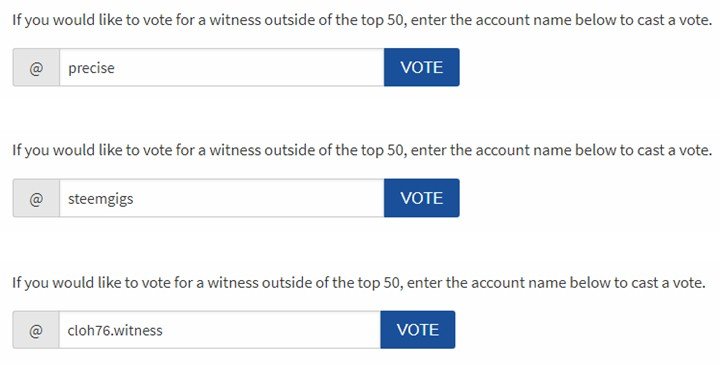
Task: Vote for the precise witness
Action: (x=422, y=67)
